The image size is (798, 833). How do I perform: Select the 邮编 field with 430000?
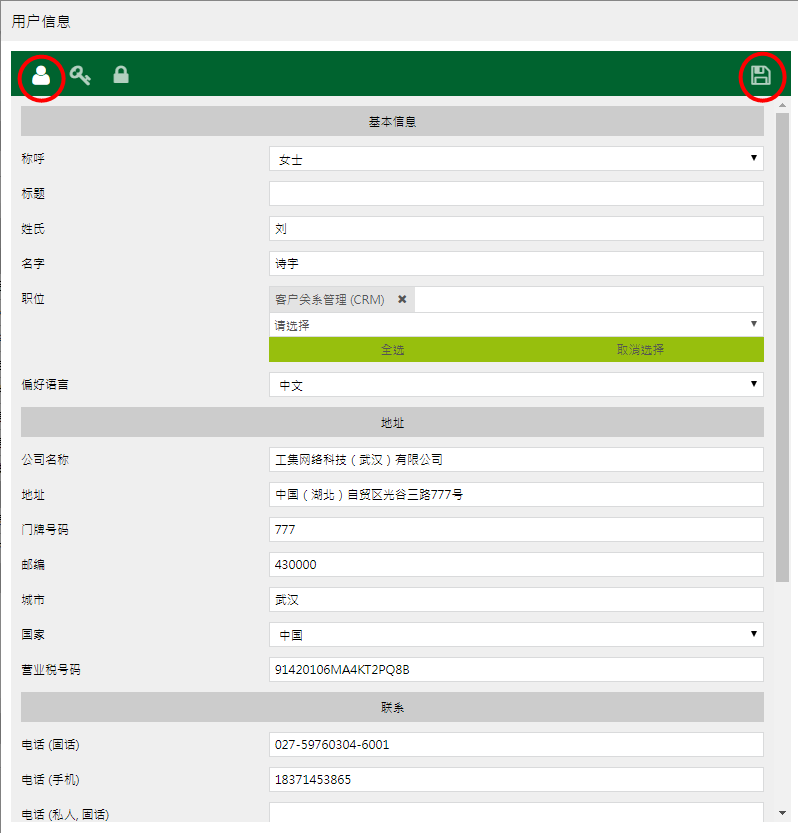(515, 565)
